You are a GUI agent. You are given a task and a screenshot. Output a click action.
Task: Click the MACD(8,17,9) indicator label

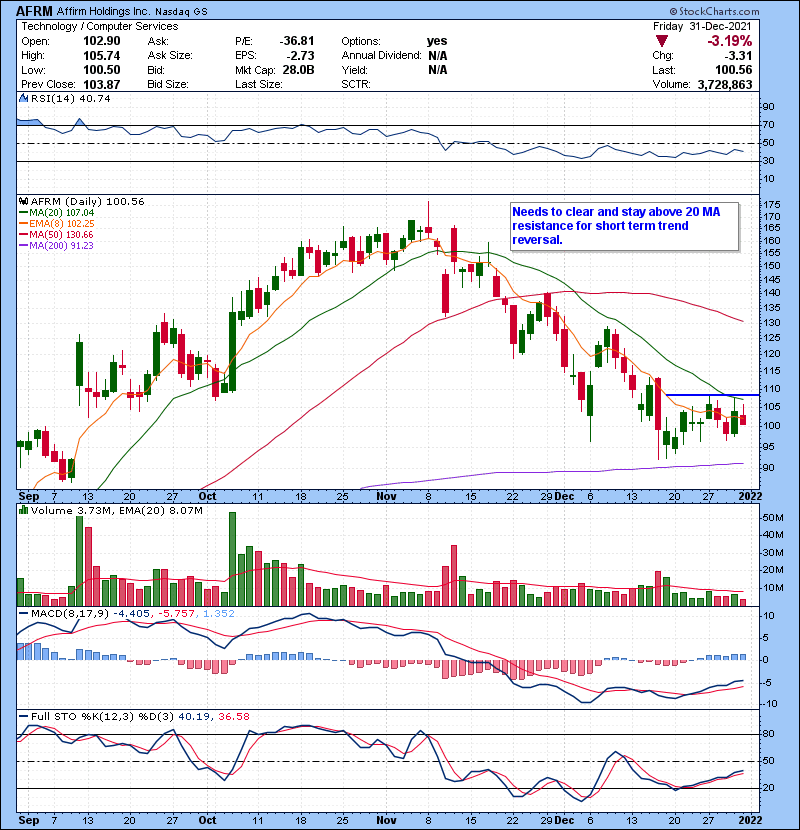[70, 614]
